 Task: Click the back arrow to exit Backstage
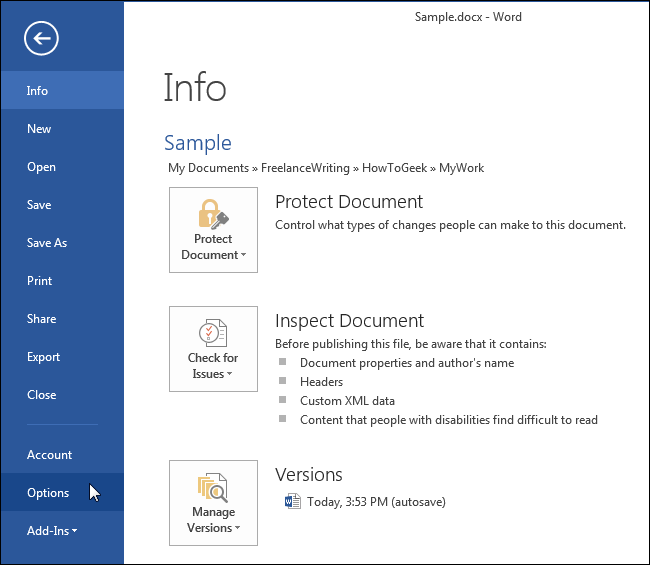pos(41,39)
